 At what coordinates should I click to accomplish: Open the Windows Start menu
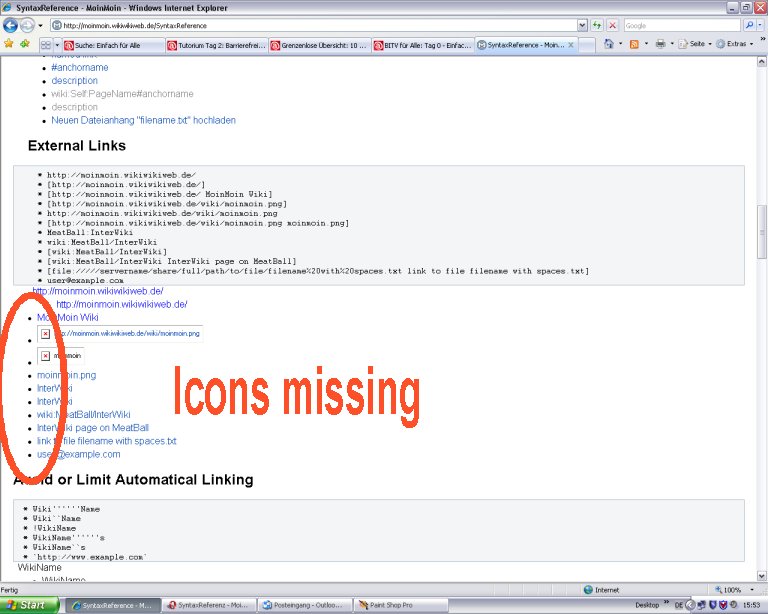[29, 606]
